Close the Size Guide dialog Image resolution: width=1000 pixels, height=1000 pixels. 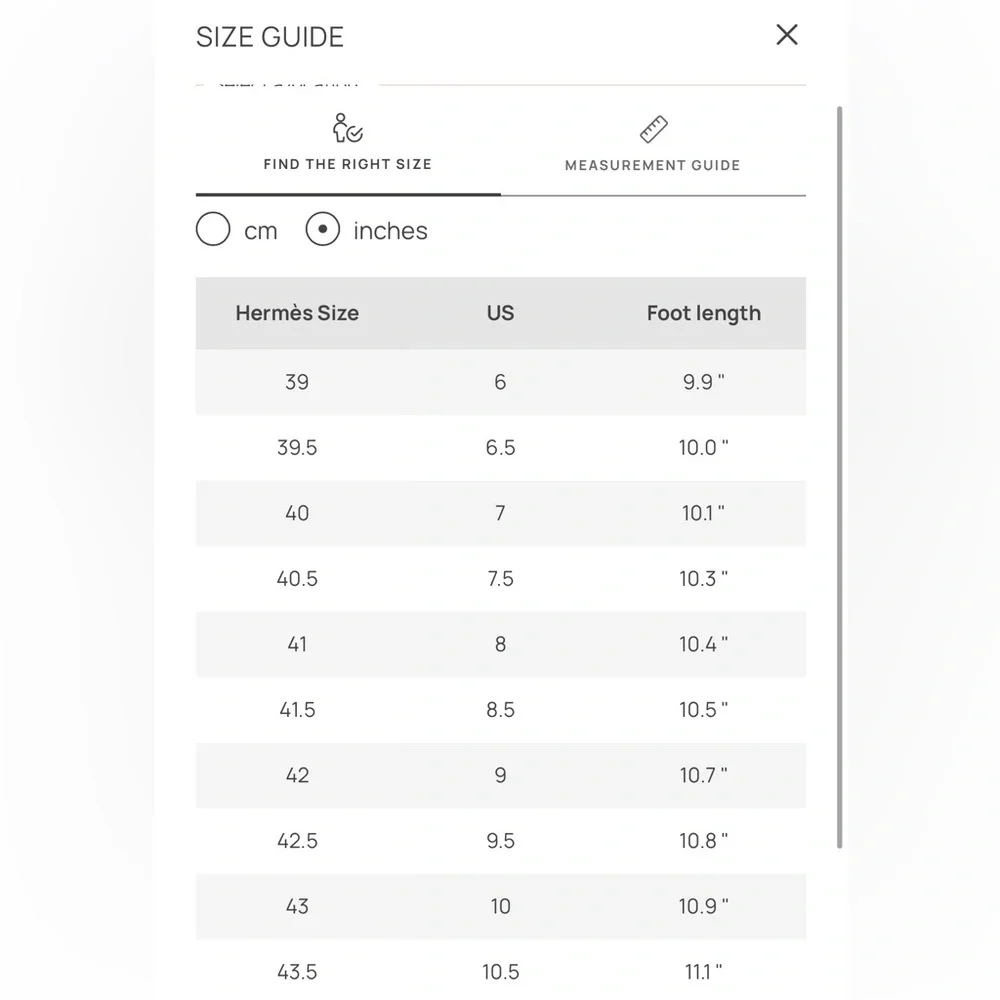click(x=786, y=35)
